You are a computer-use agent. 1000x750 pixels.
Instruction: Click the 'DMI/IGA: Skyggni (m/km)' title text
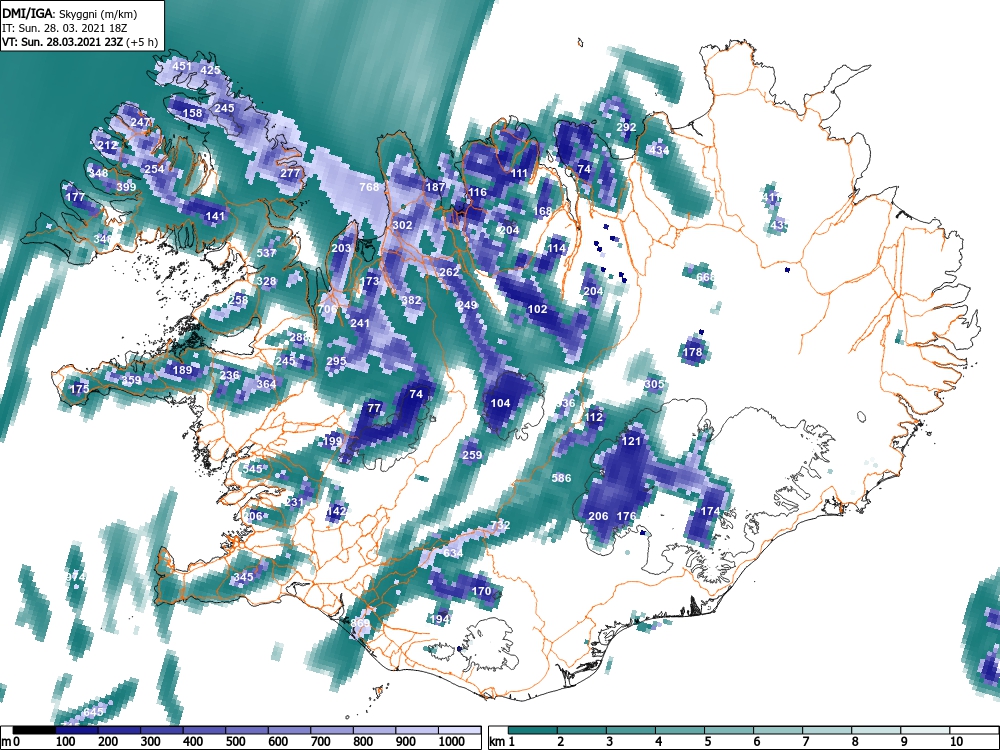tap(69, 13)
